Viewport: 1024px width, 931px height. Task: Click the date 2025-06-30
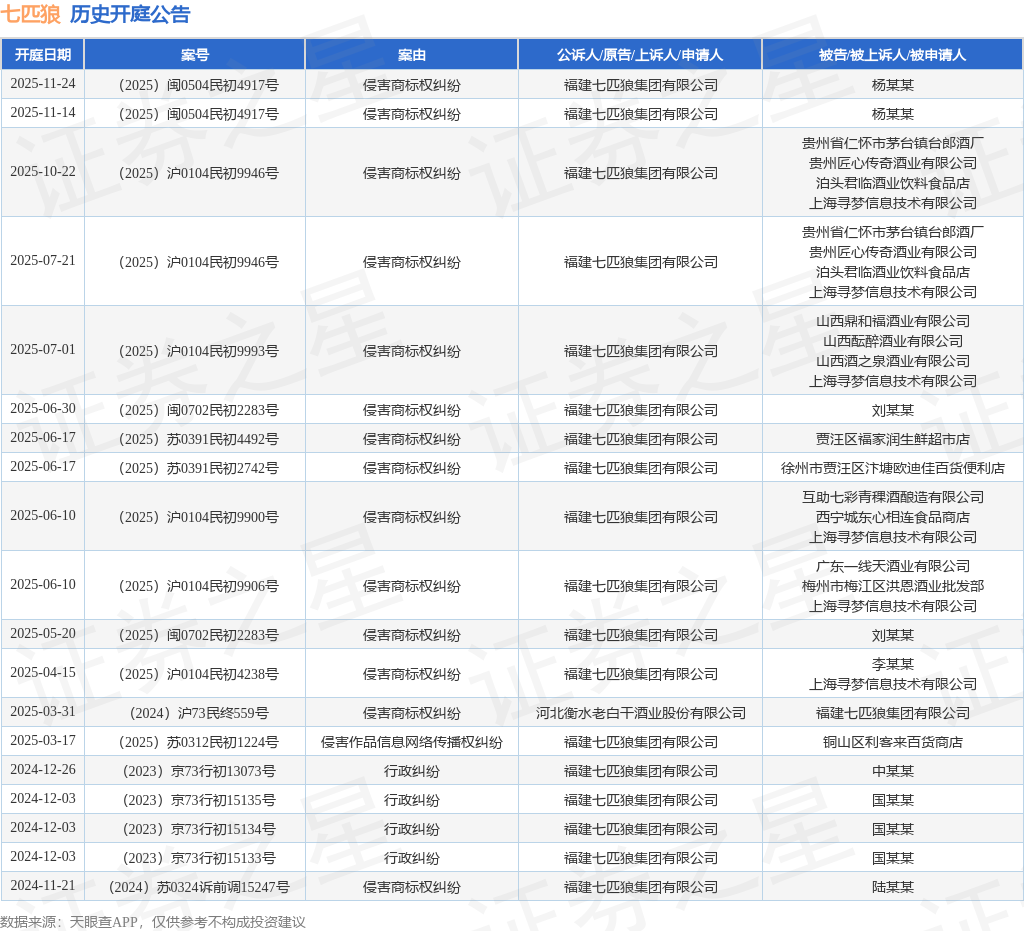click(x=42, y=409)
